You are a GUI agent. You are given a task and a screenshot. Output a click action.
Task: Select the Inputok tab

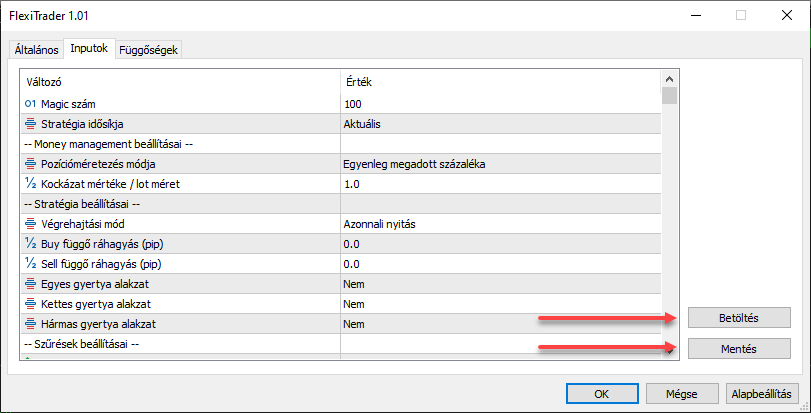(x=89, y=49)
